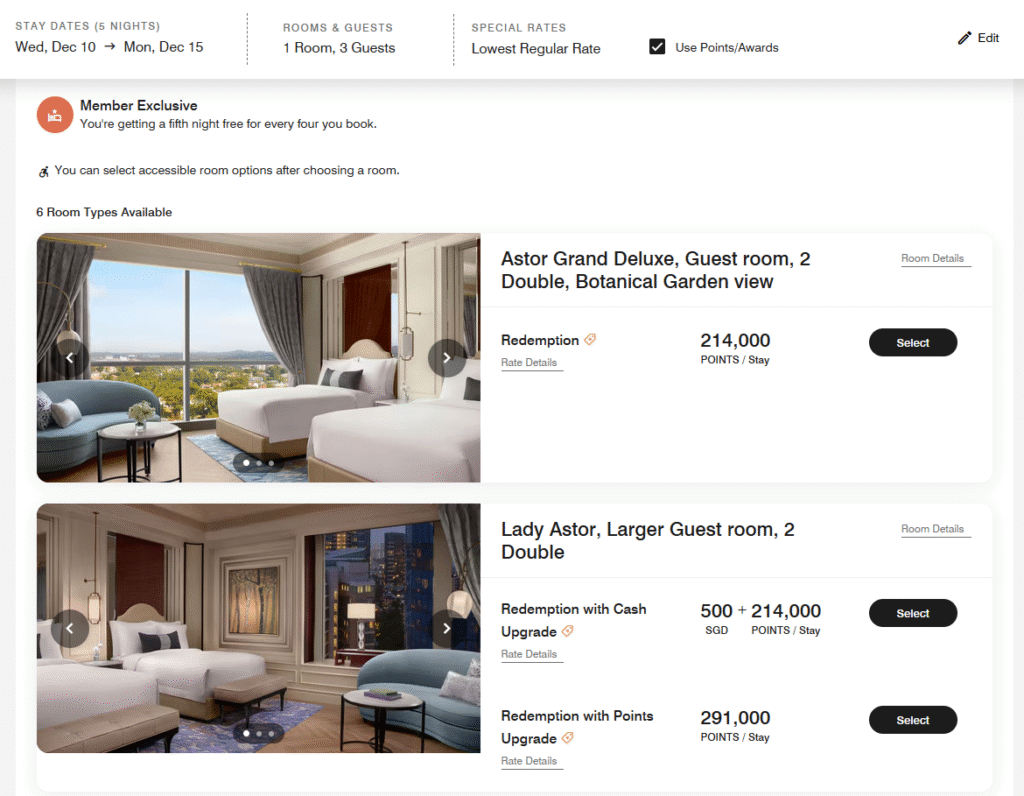Click the Member Exclusive orange badge icon

coord(55,115)
